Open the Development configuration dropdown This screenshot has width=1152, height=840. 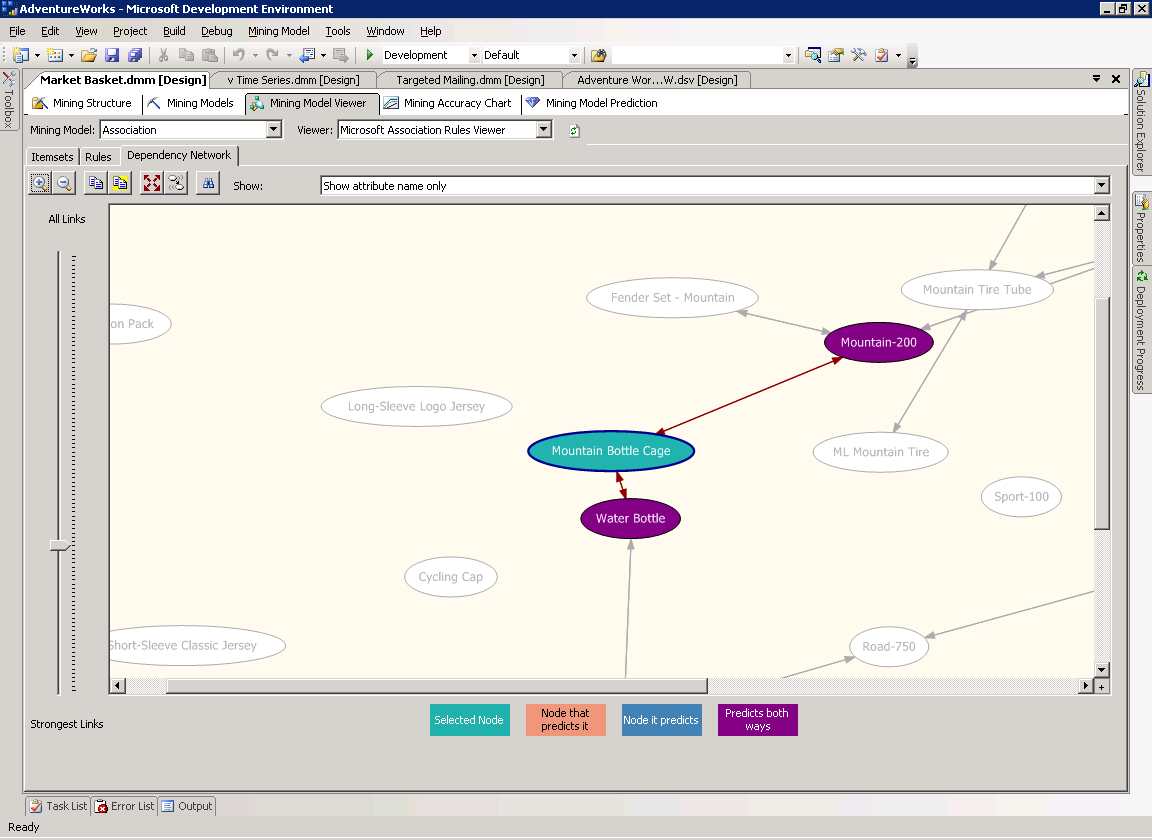(x=474, y=55)
